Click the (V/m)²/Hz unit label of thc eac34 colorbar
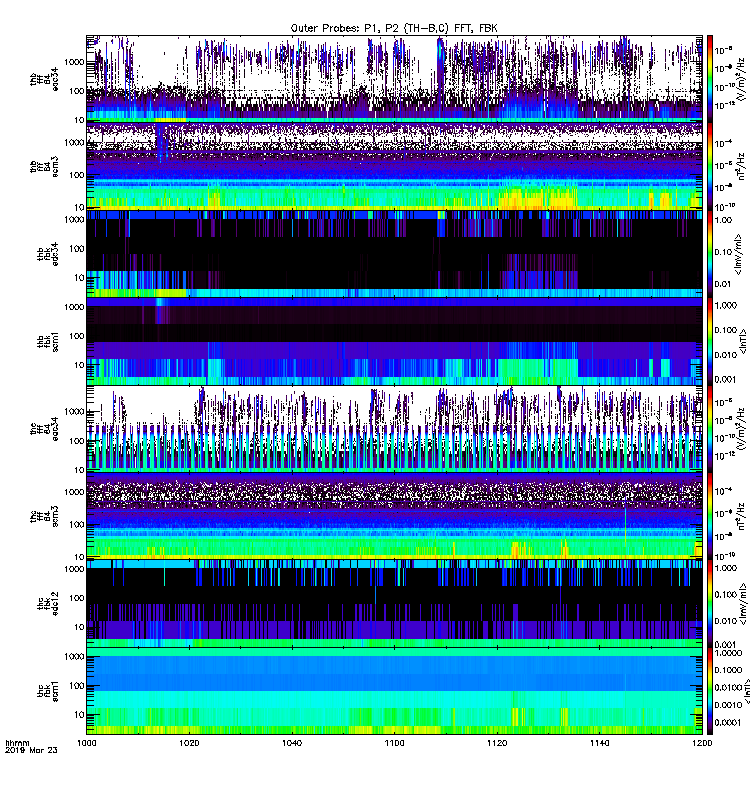The height and width of the screenshot is (800, 750). (x=742, y=430)
